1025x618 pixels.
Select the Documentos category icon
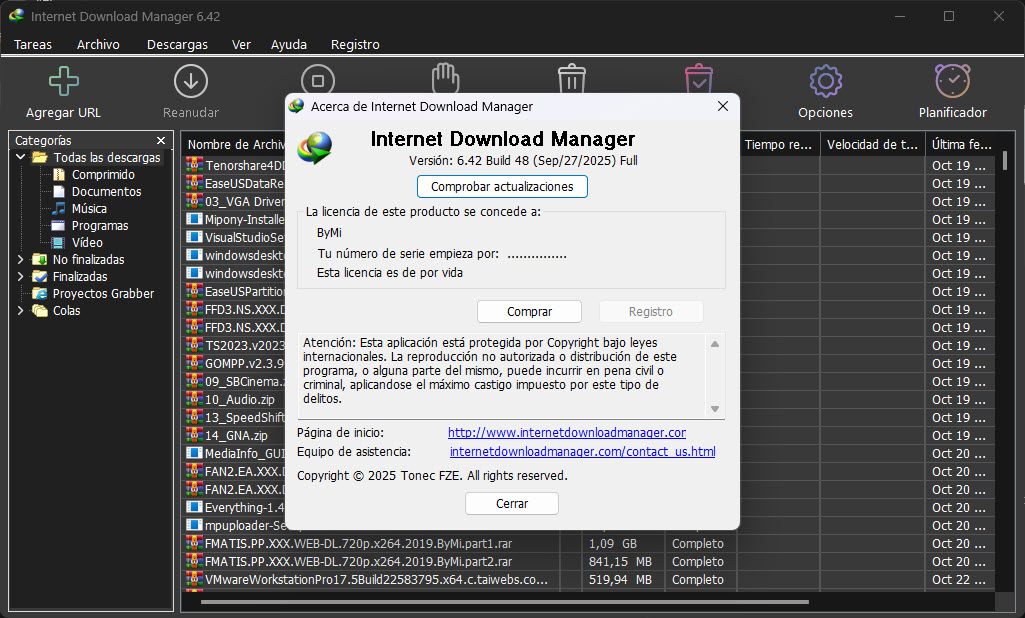tap(59, 192)
